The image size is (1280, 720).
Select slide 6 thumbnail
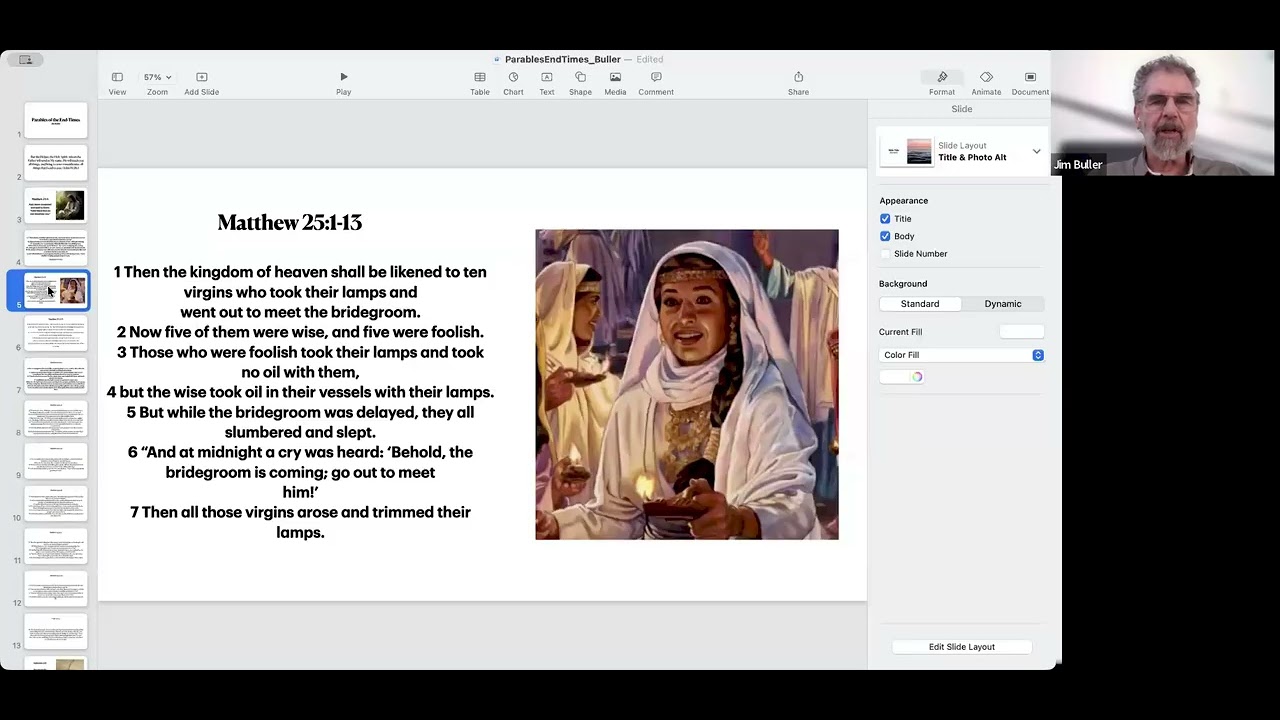coord(56,333)
